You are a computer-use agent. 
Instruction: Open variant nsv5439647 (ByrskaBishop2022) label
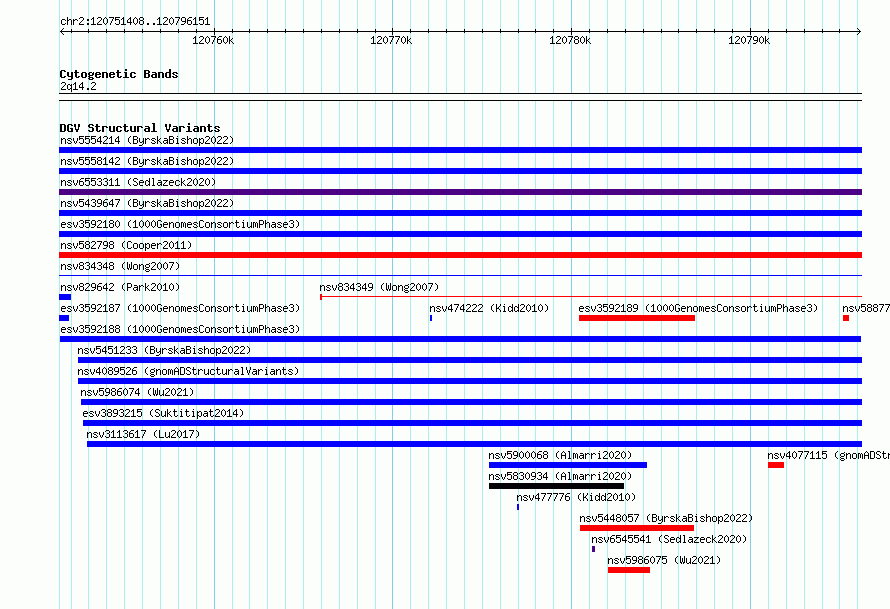click(147, 203)
